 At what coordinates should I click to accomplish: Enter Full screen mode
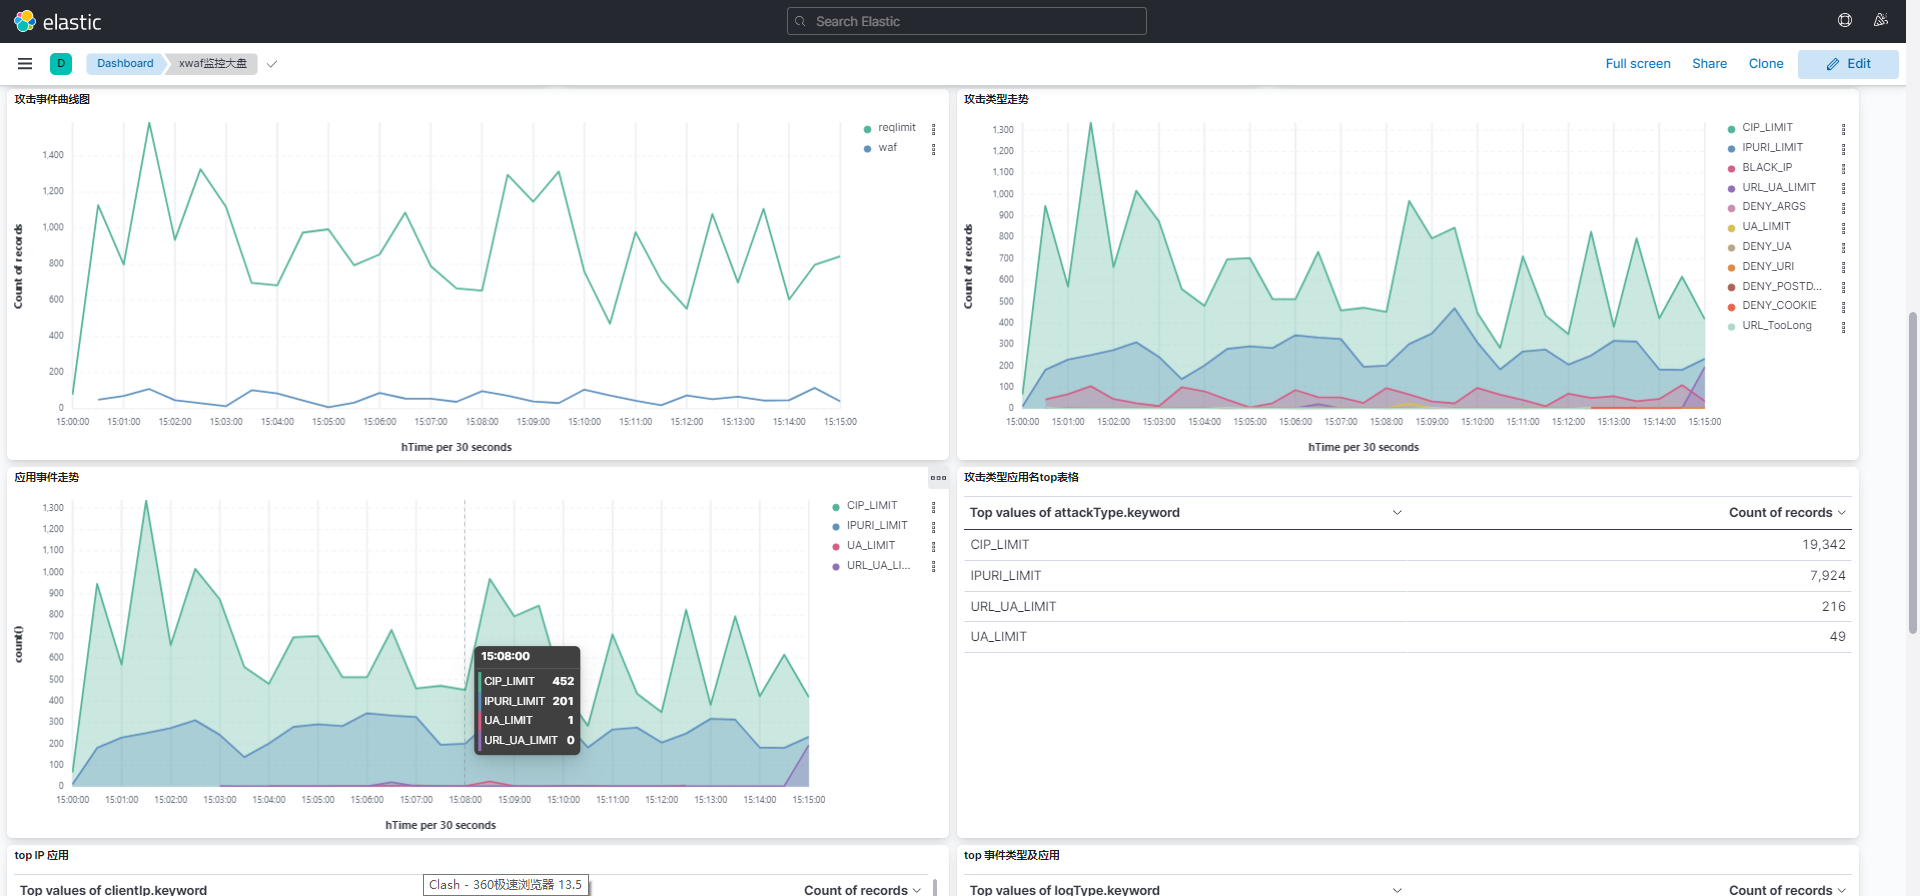[1638, 64]
